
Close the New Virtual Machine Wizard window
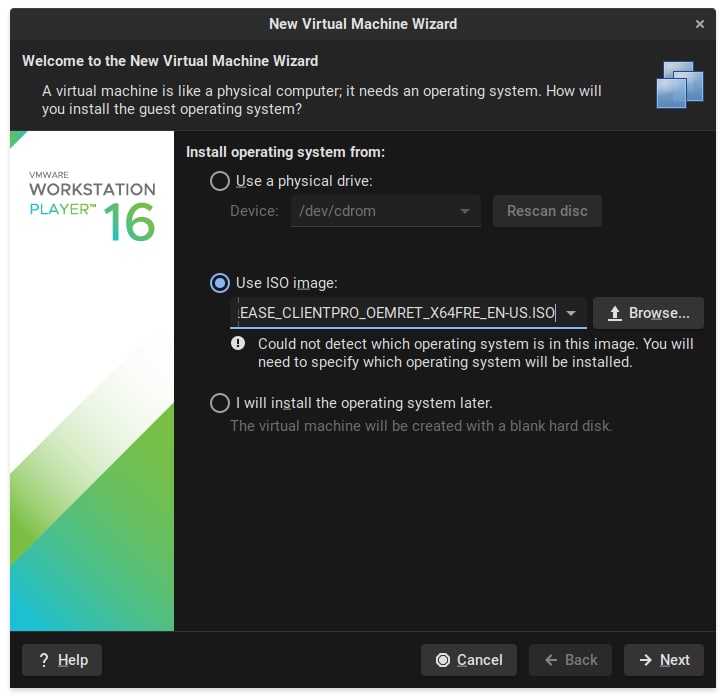click(x=700, y=24)
